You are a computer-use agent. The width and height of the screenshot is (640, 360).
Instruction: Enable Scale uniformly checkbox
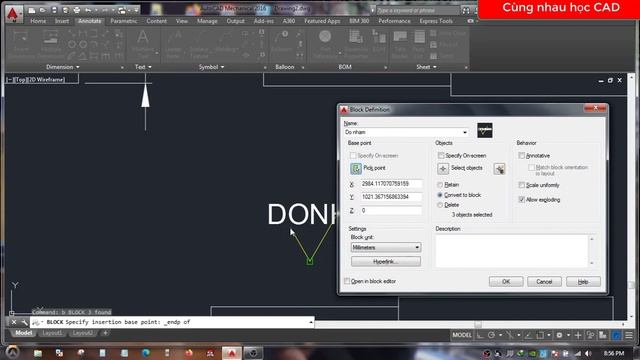click(522, 185)
